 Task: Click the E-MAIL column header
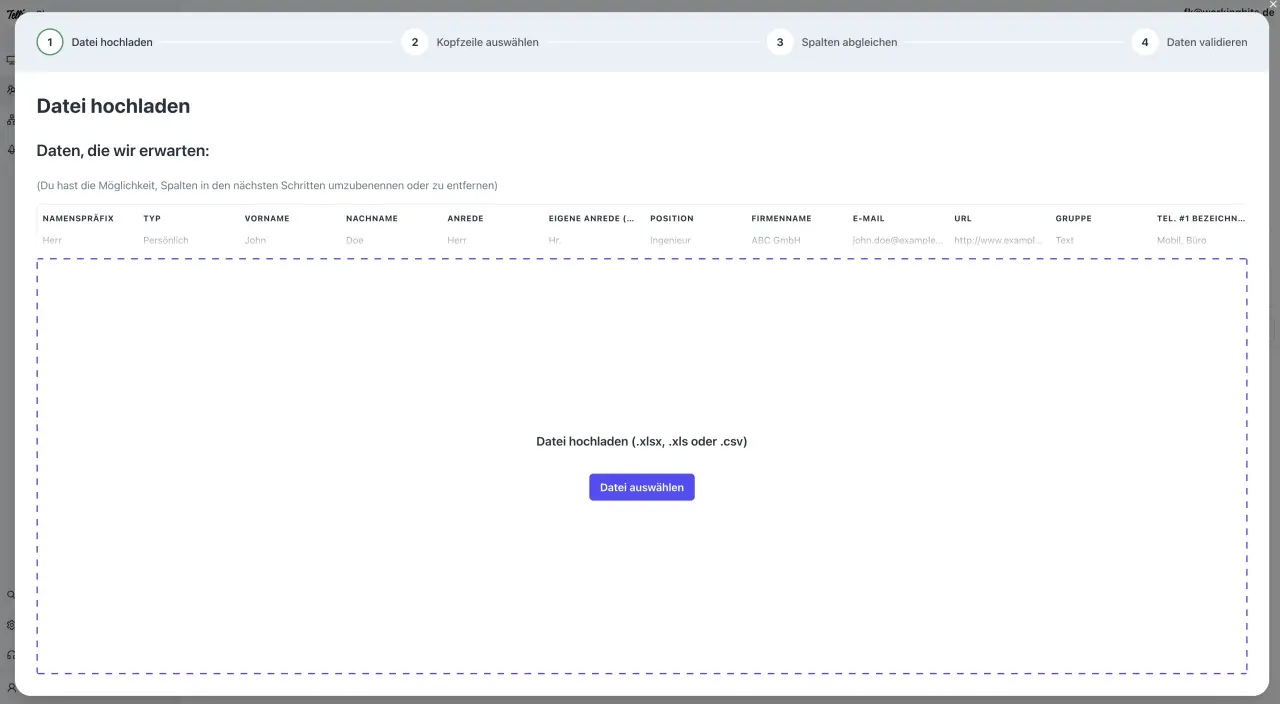tap(868, 218)
